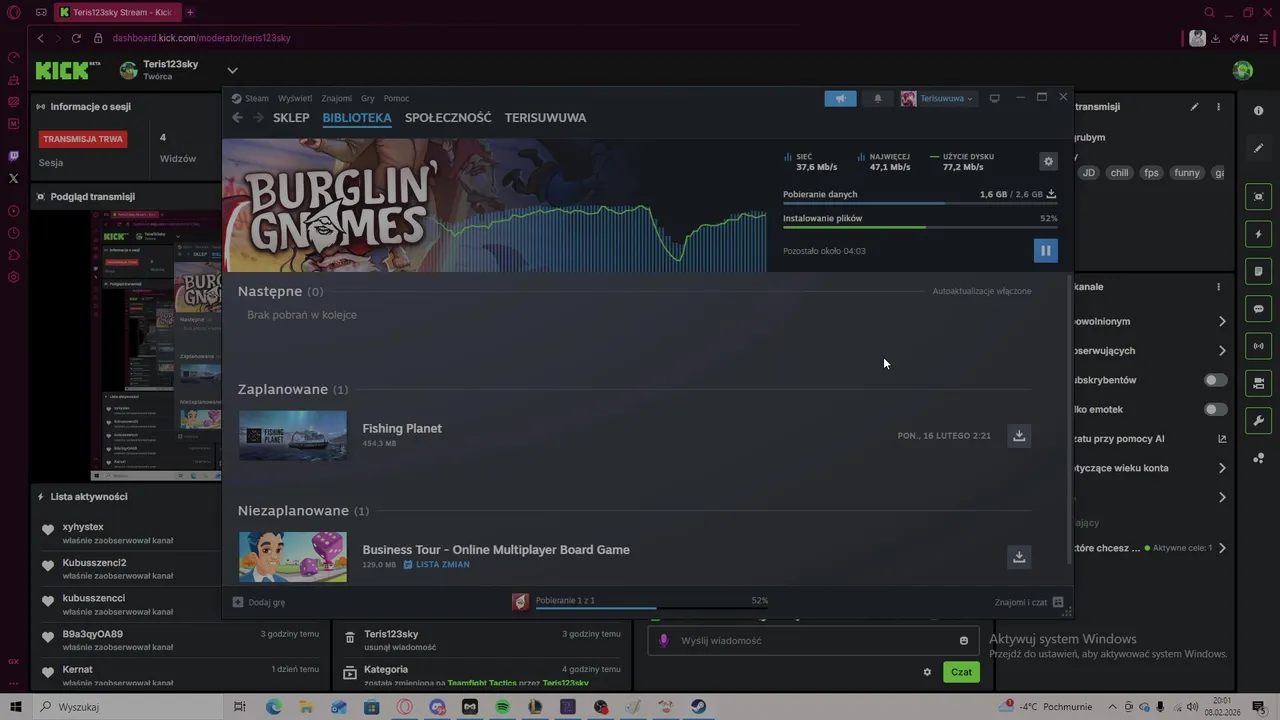Expand powolnionym chat setting chevron

click(x=1222, y=322)
